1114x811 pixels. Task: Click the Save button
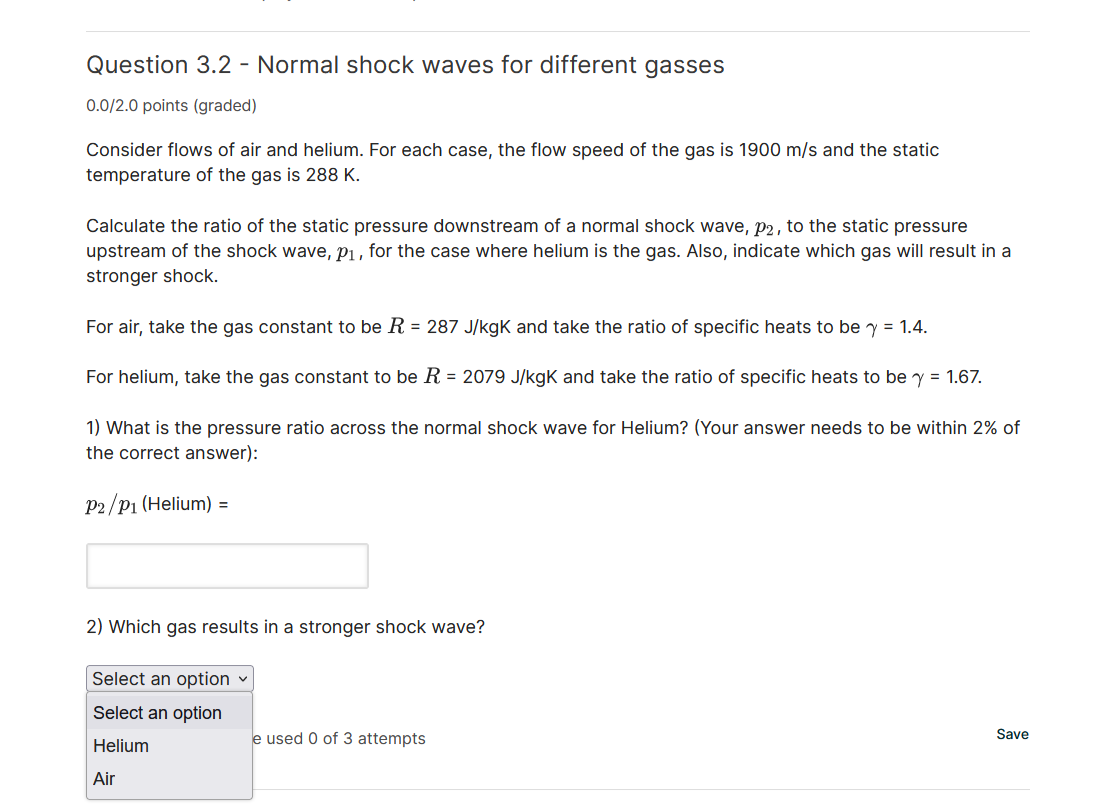1012,734
